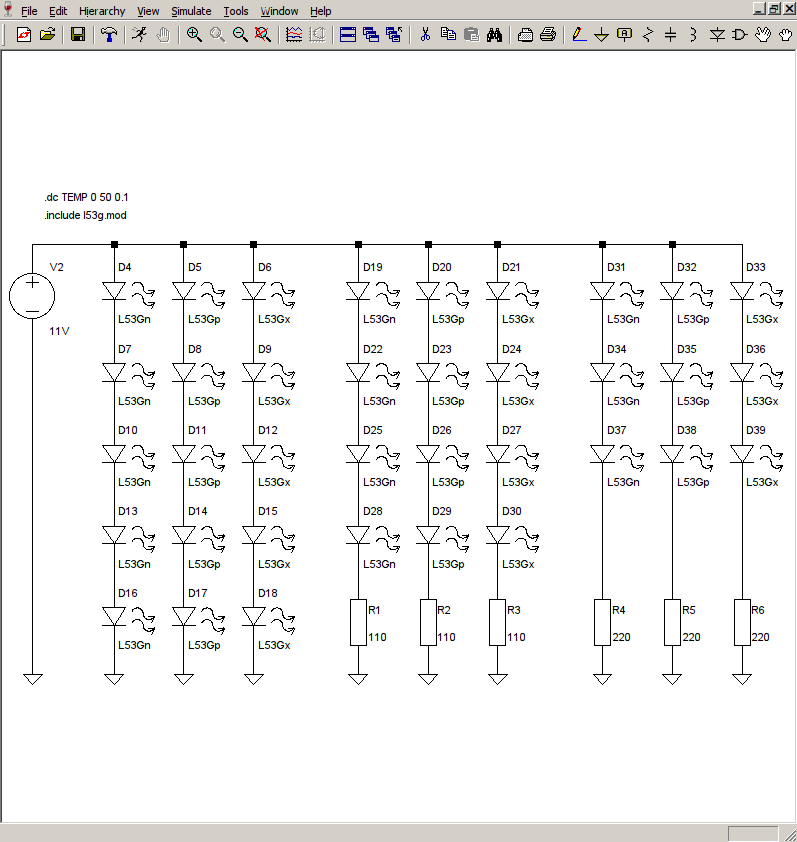Select resistor R4 symbol
This screenshot has width=797, height=842.
[603, 622]
